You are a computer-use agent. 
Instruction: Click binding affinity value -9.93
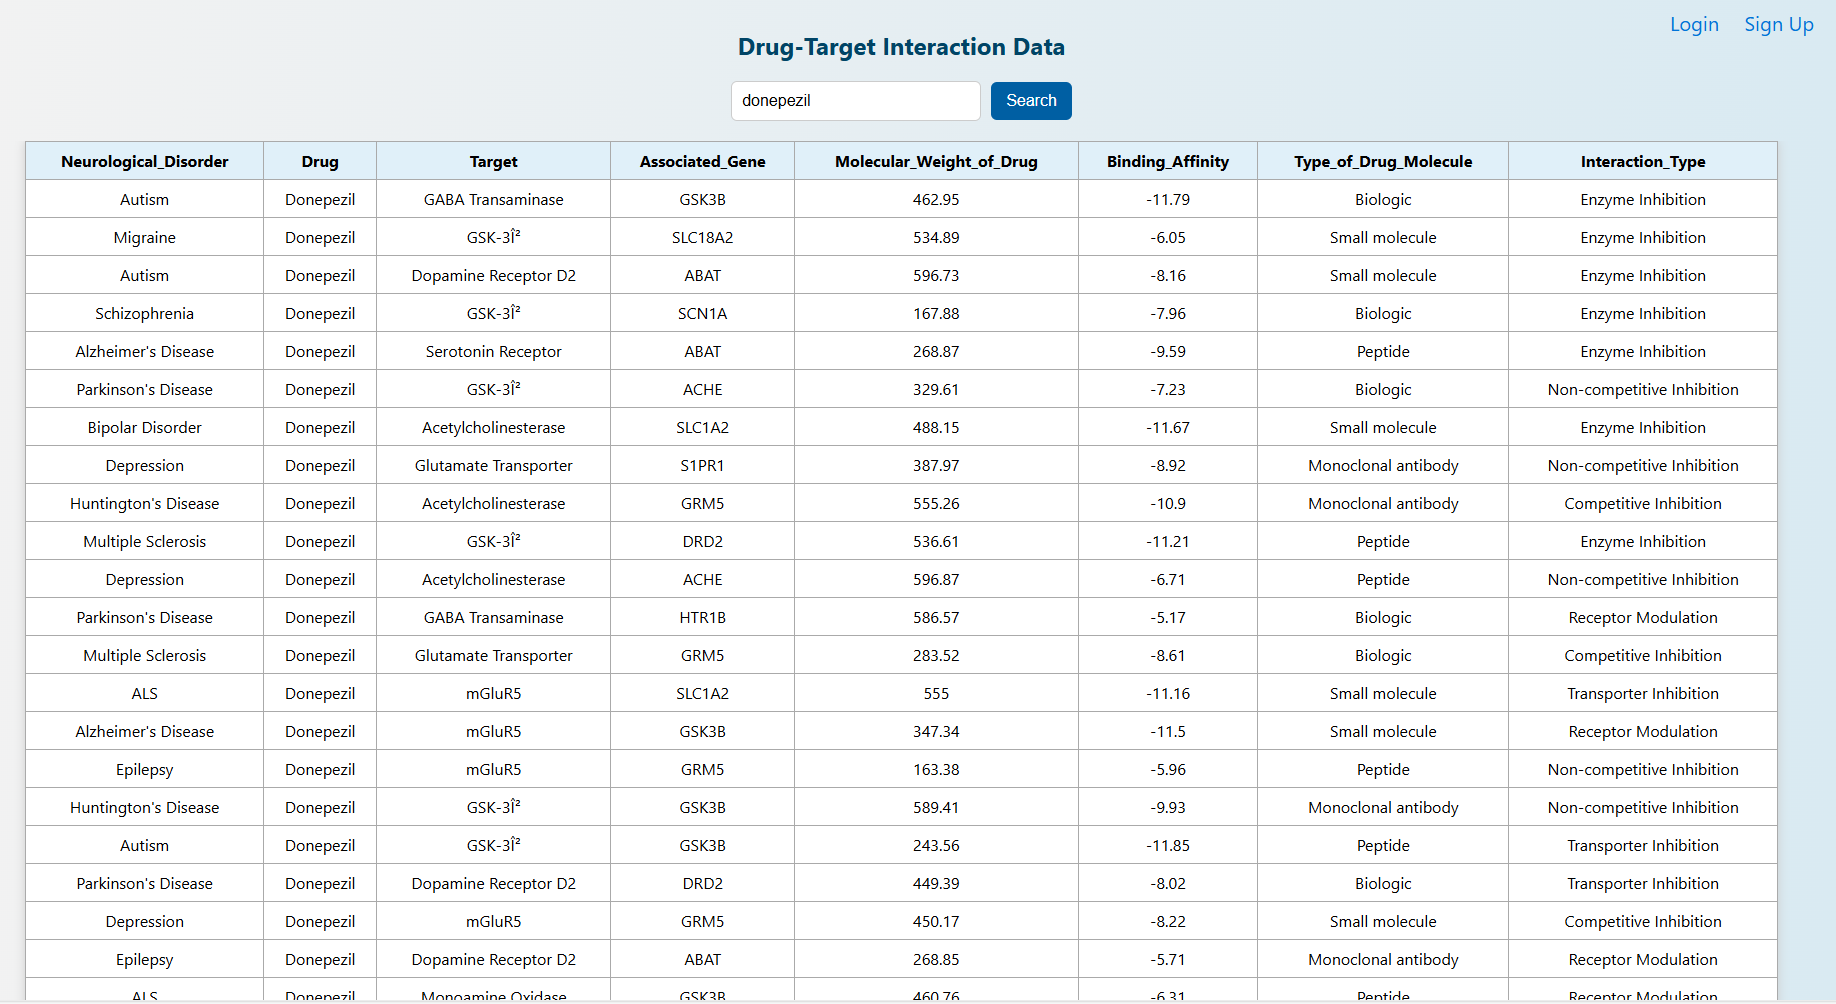click(x=1168, y=807)
